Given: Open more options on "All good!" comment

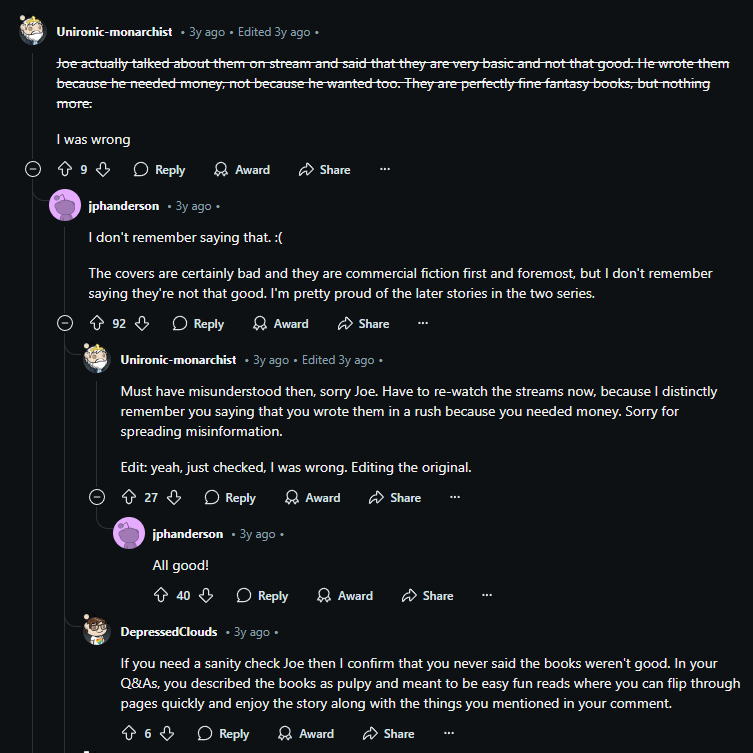Looking at the screenshot, I should (487, 595).
